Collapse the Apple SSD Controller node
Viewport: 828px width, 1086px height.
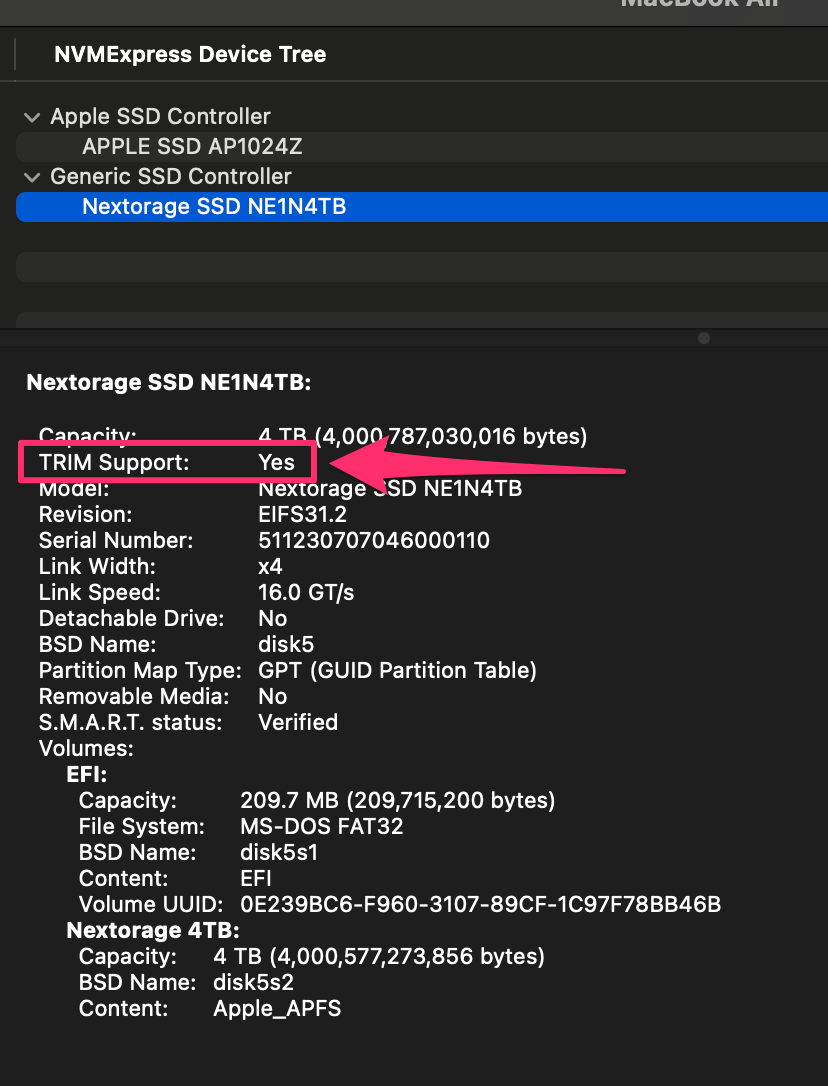32,117
